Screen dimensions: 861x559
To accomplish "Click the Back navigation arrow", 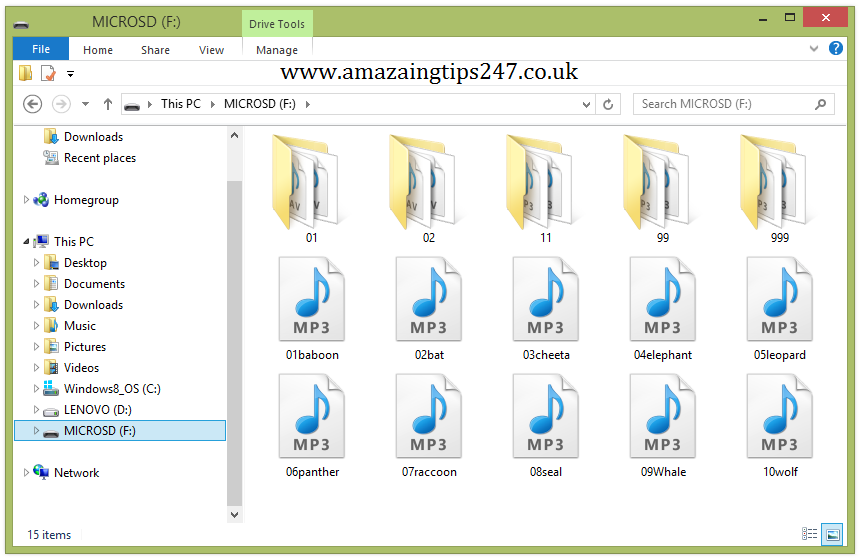I will [x=32, y=104].
